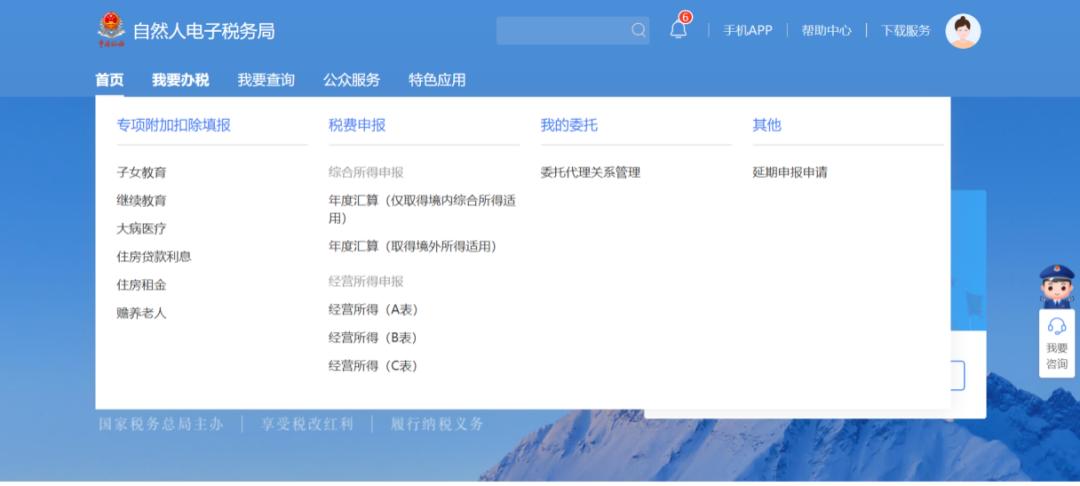Select 住房租金 deduction item
Viewport: 1080px width, 486px height.
click(x=141, y=285)
